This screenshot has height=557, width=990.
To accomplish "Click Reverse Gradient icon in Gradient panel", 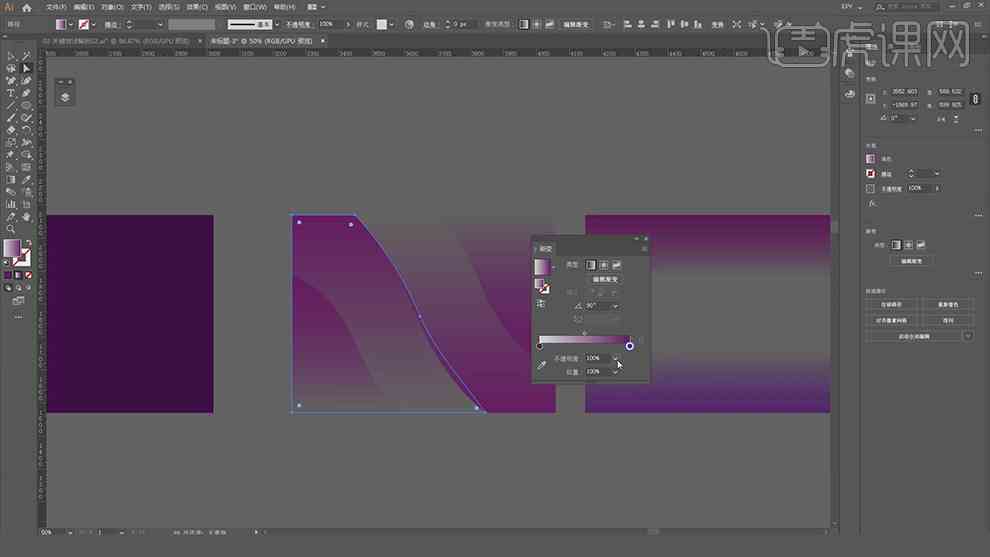I will 541,304.
